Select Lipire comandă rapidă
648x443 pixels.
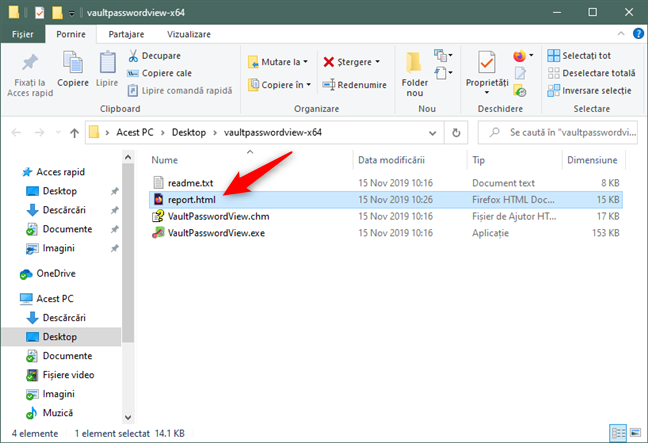(180, 91)
